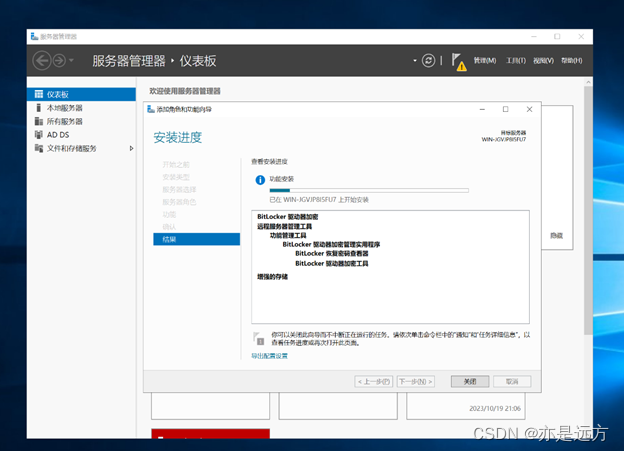Click the Server Manager vertical scrollbar
Screen dimensions: 625x452
tap(588, 211)
